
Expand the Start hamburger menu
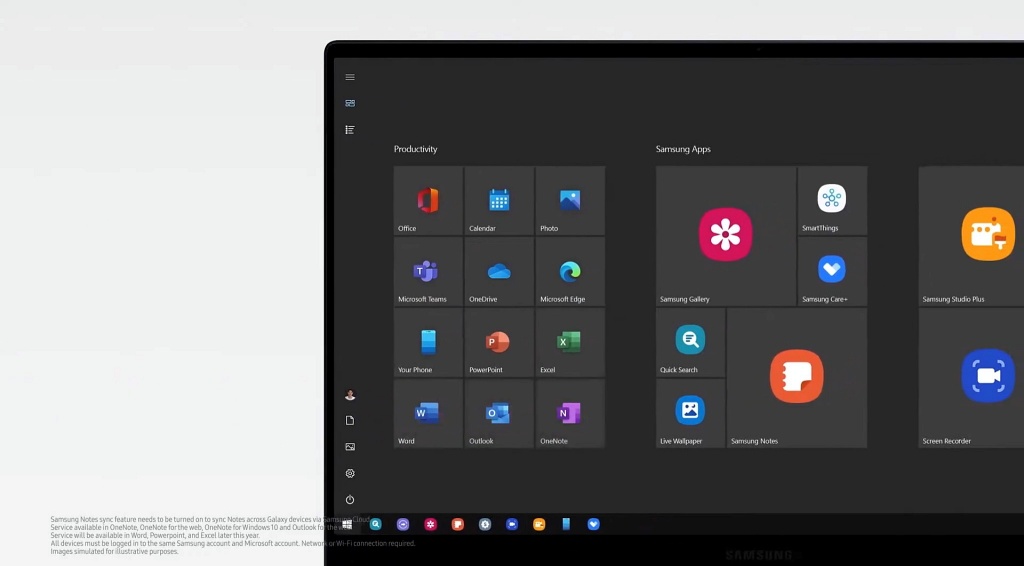[350, 77]
